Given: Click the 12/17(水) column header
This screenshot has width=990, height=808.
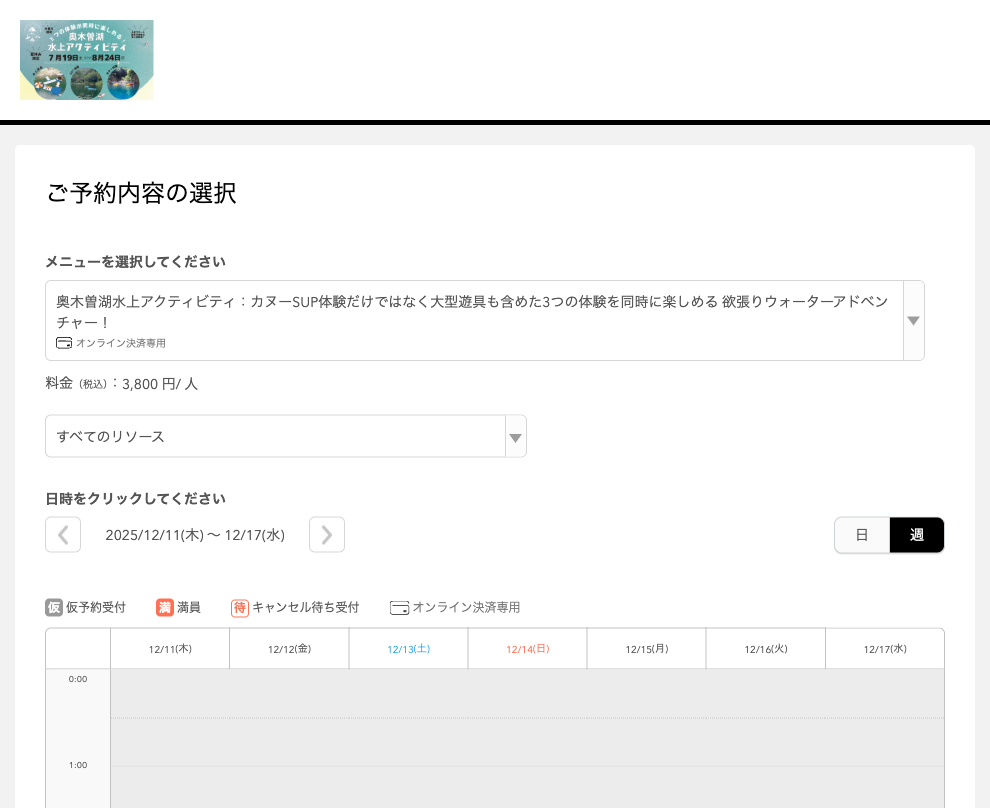Looking at the screenshot, I should tap(884, 648).
